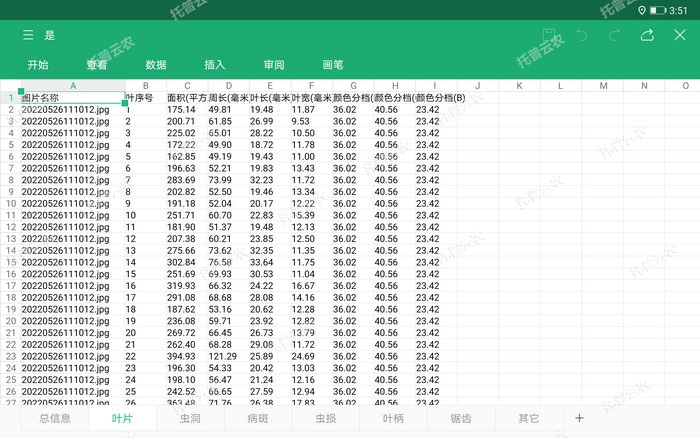This screenshot has height=438, width=700.
Task: Click cell A1 containing 图片名称
Action: click(x=71, y=98)
